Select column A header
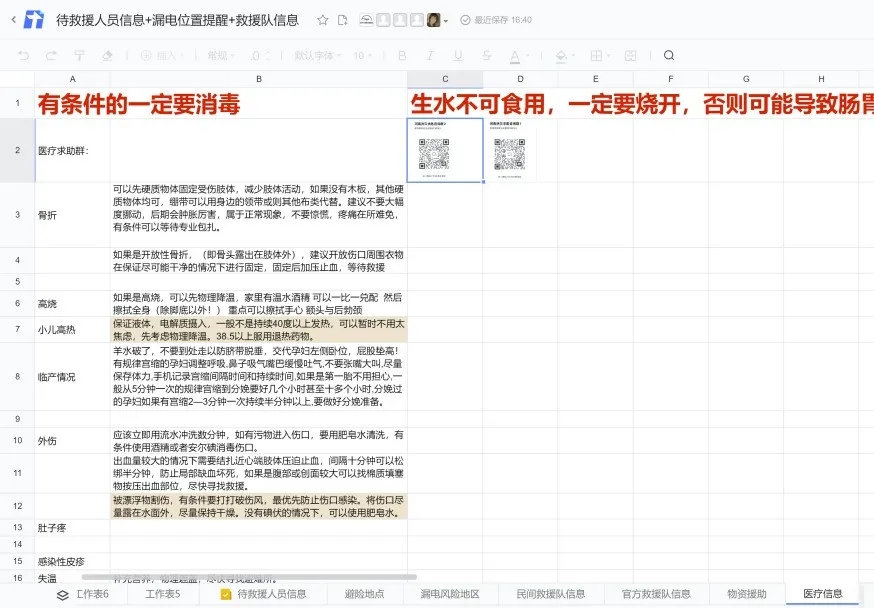Image resolution: width=874 pixels, height=608 pixels. click(72, 79)
